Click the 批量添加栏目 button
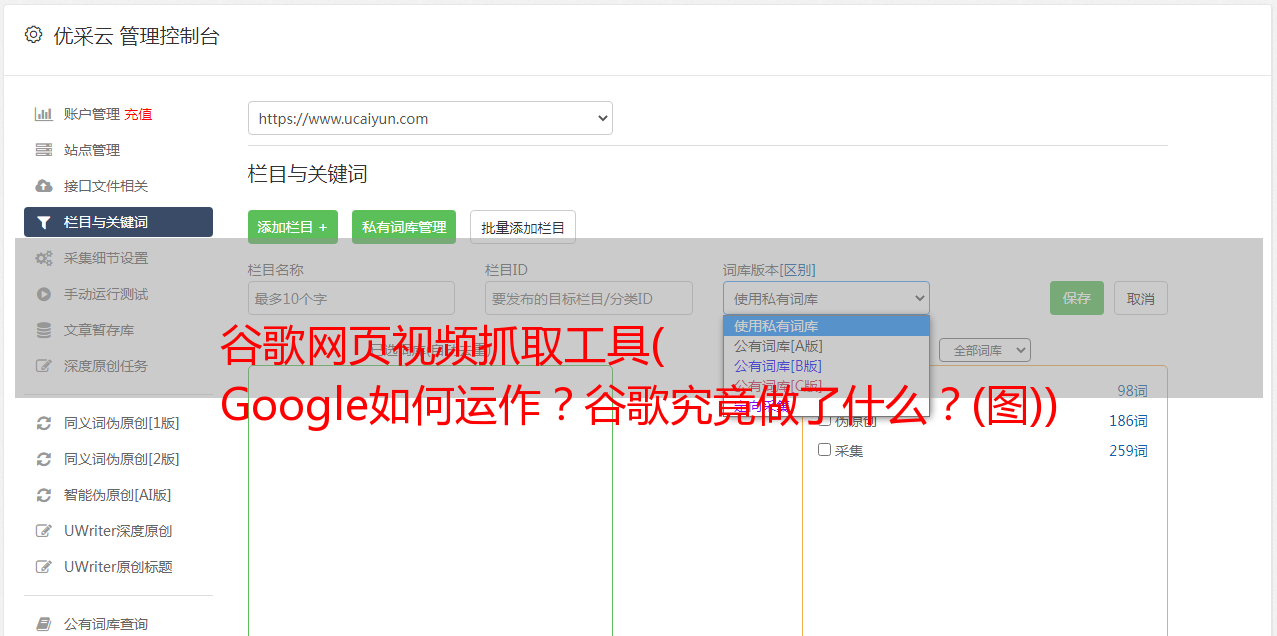Screen dimensions: 1277x636 pos(523,227)
